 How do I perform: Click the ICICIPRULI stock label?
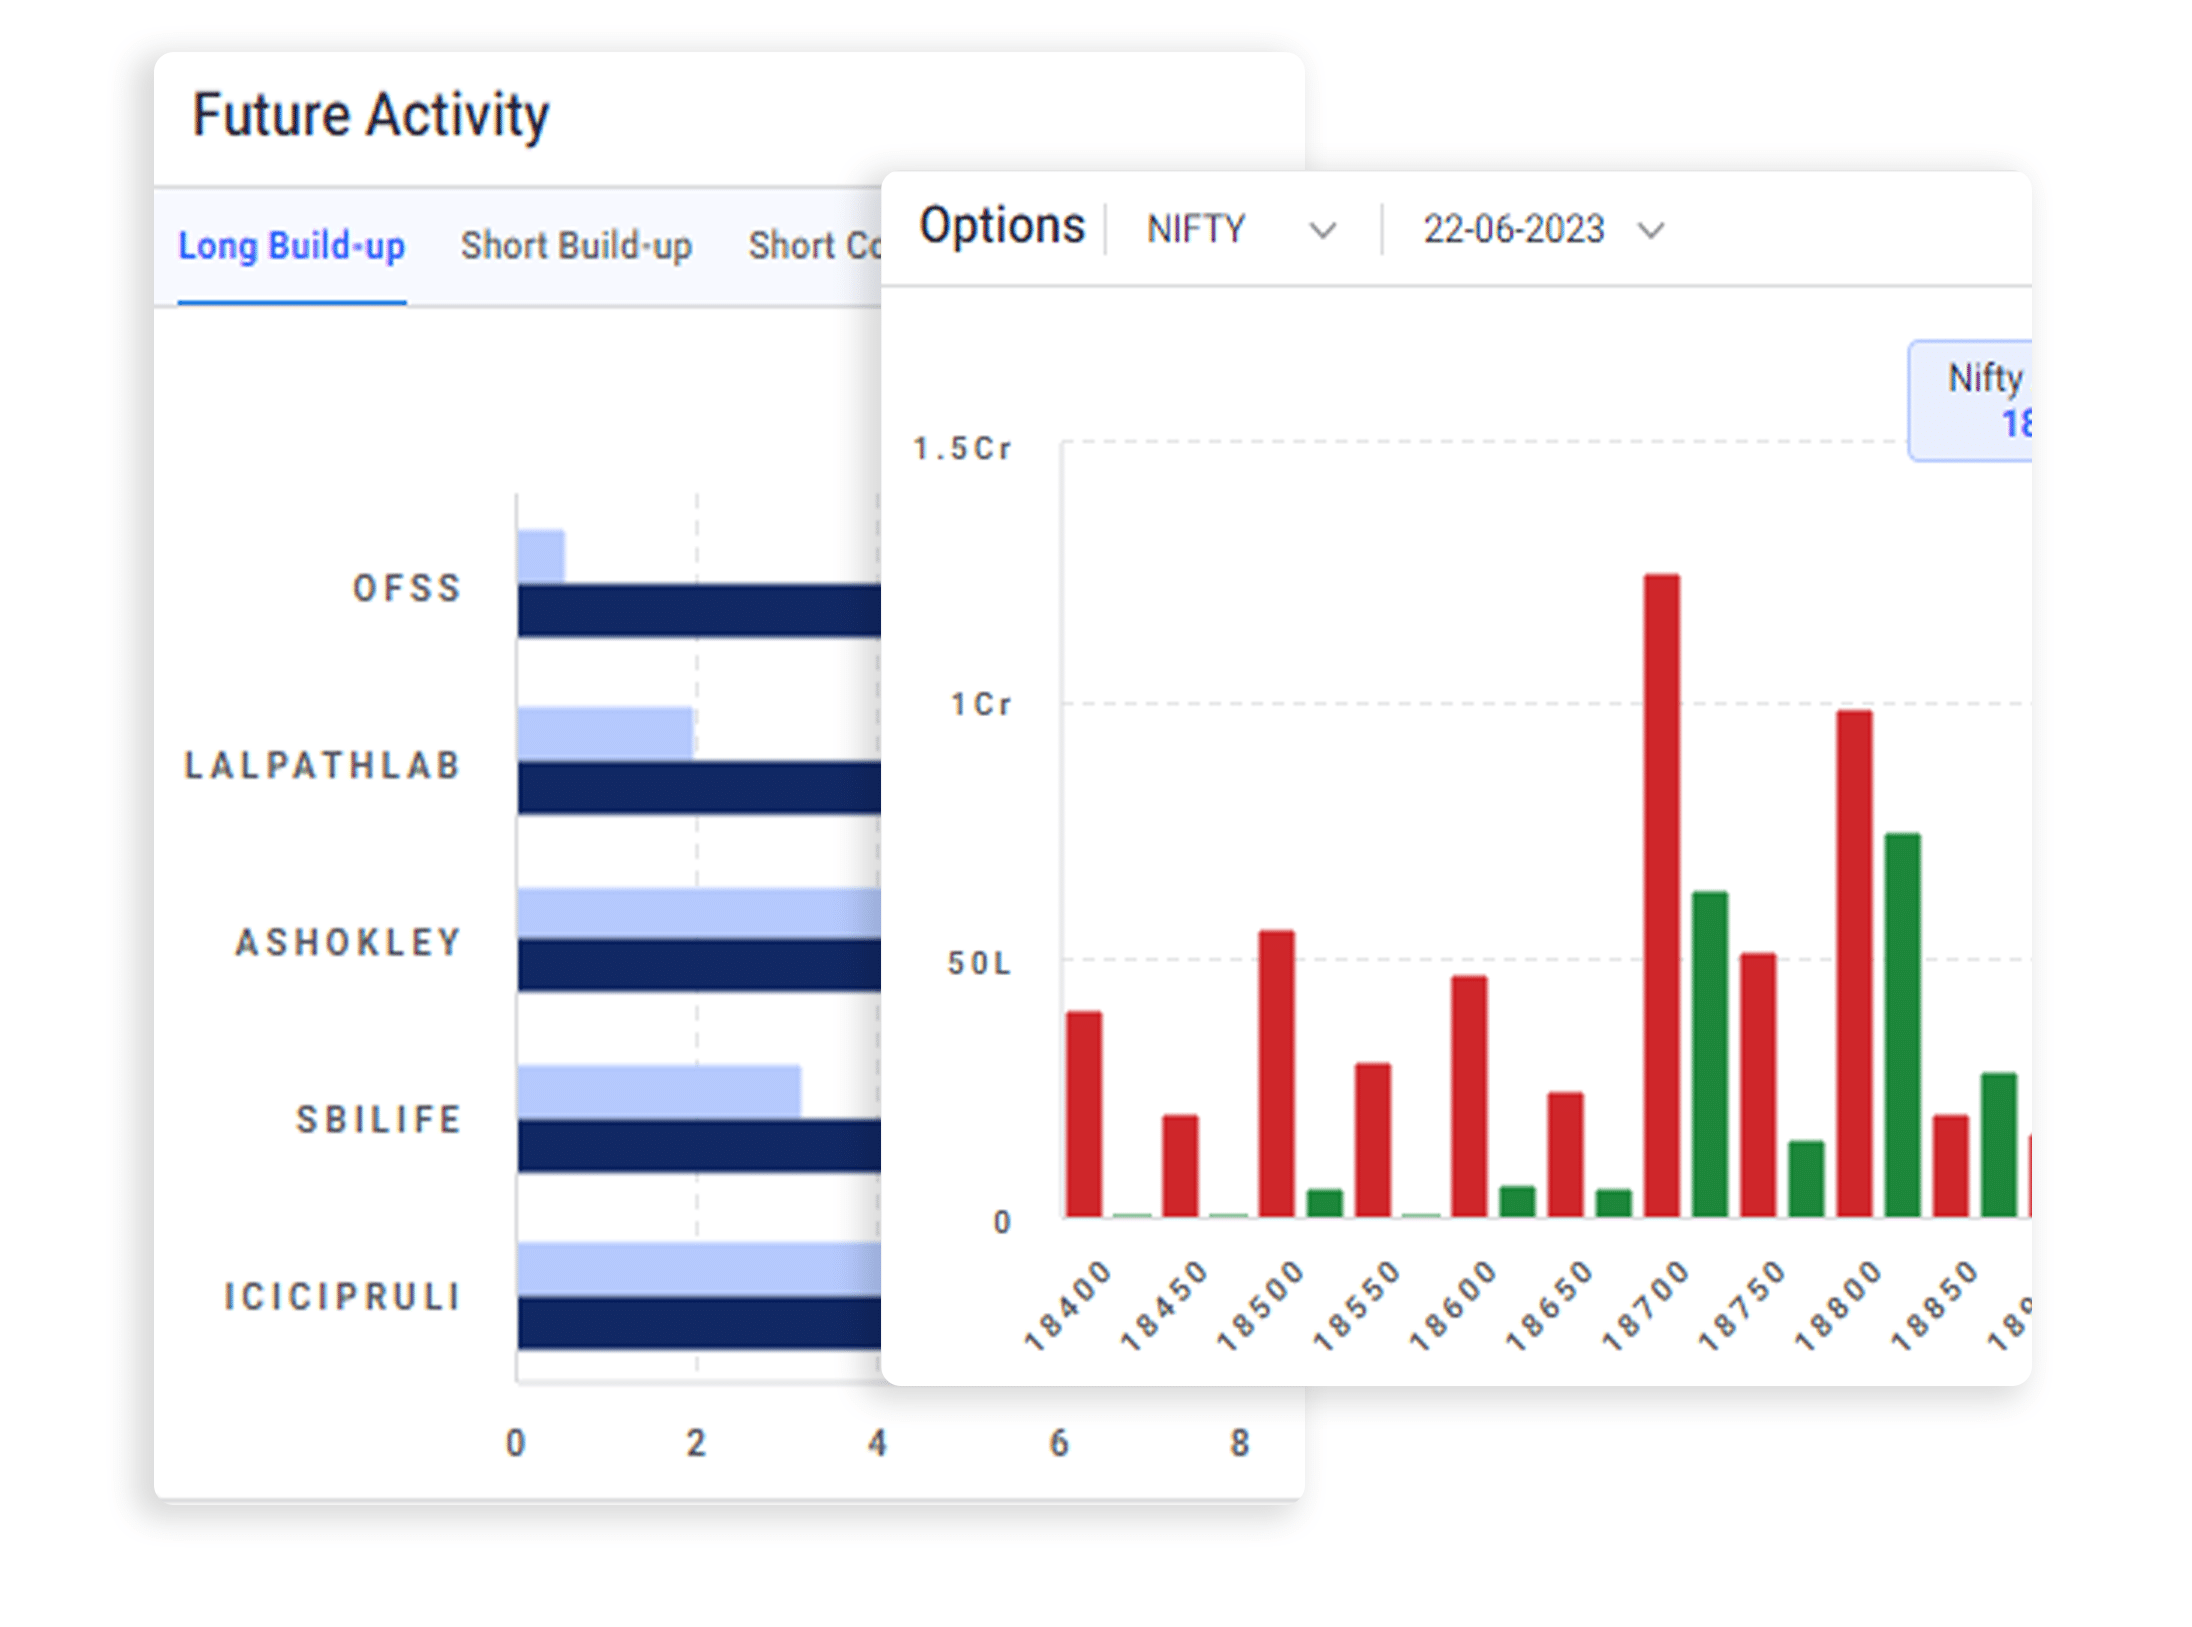pos(342,1297)
